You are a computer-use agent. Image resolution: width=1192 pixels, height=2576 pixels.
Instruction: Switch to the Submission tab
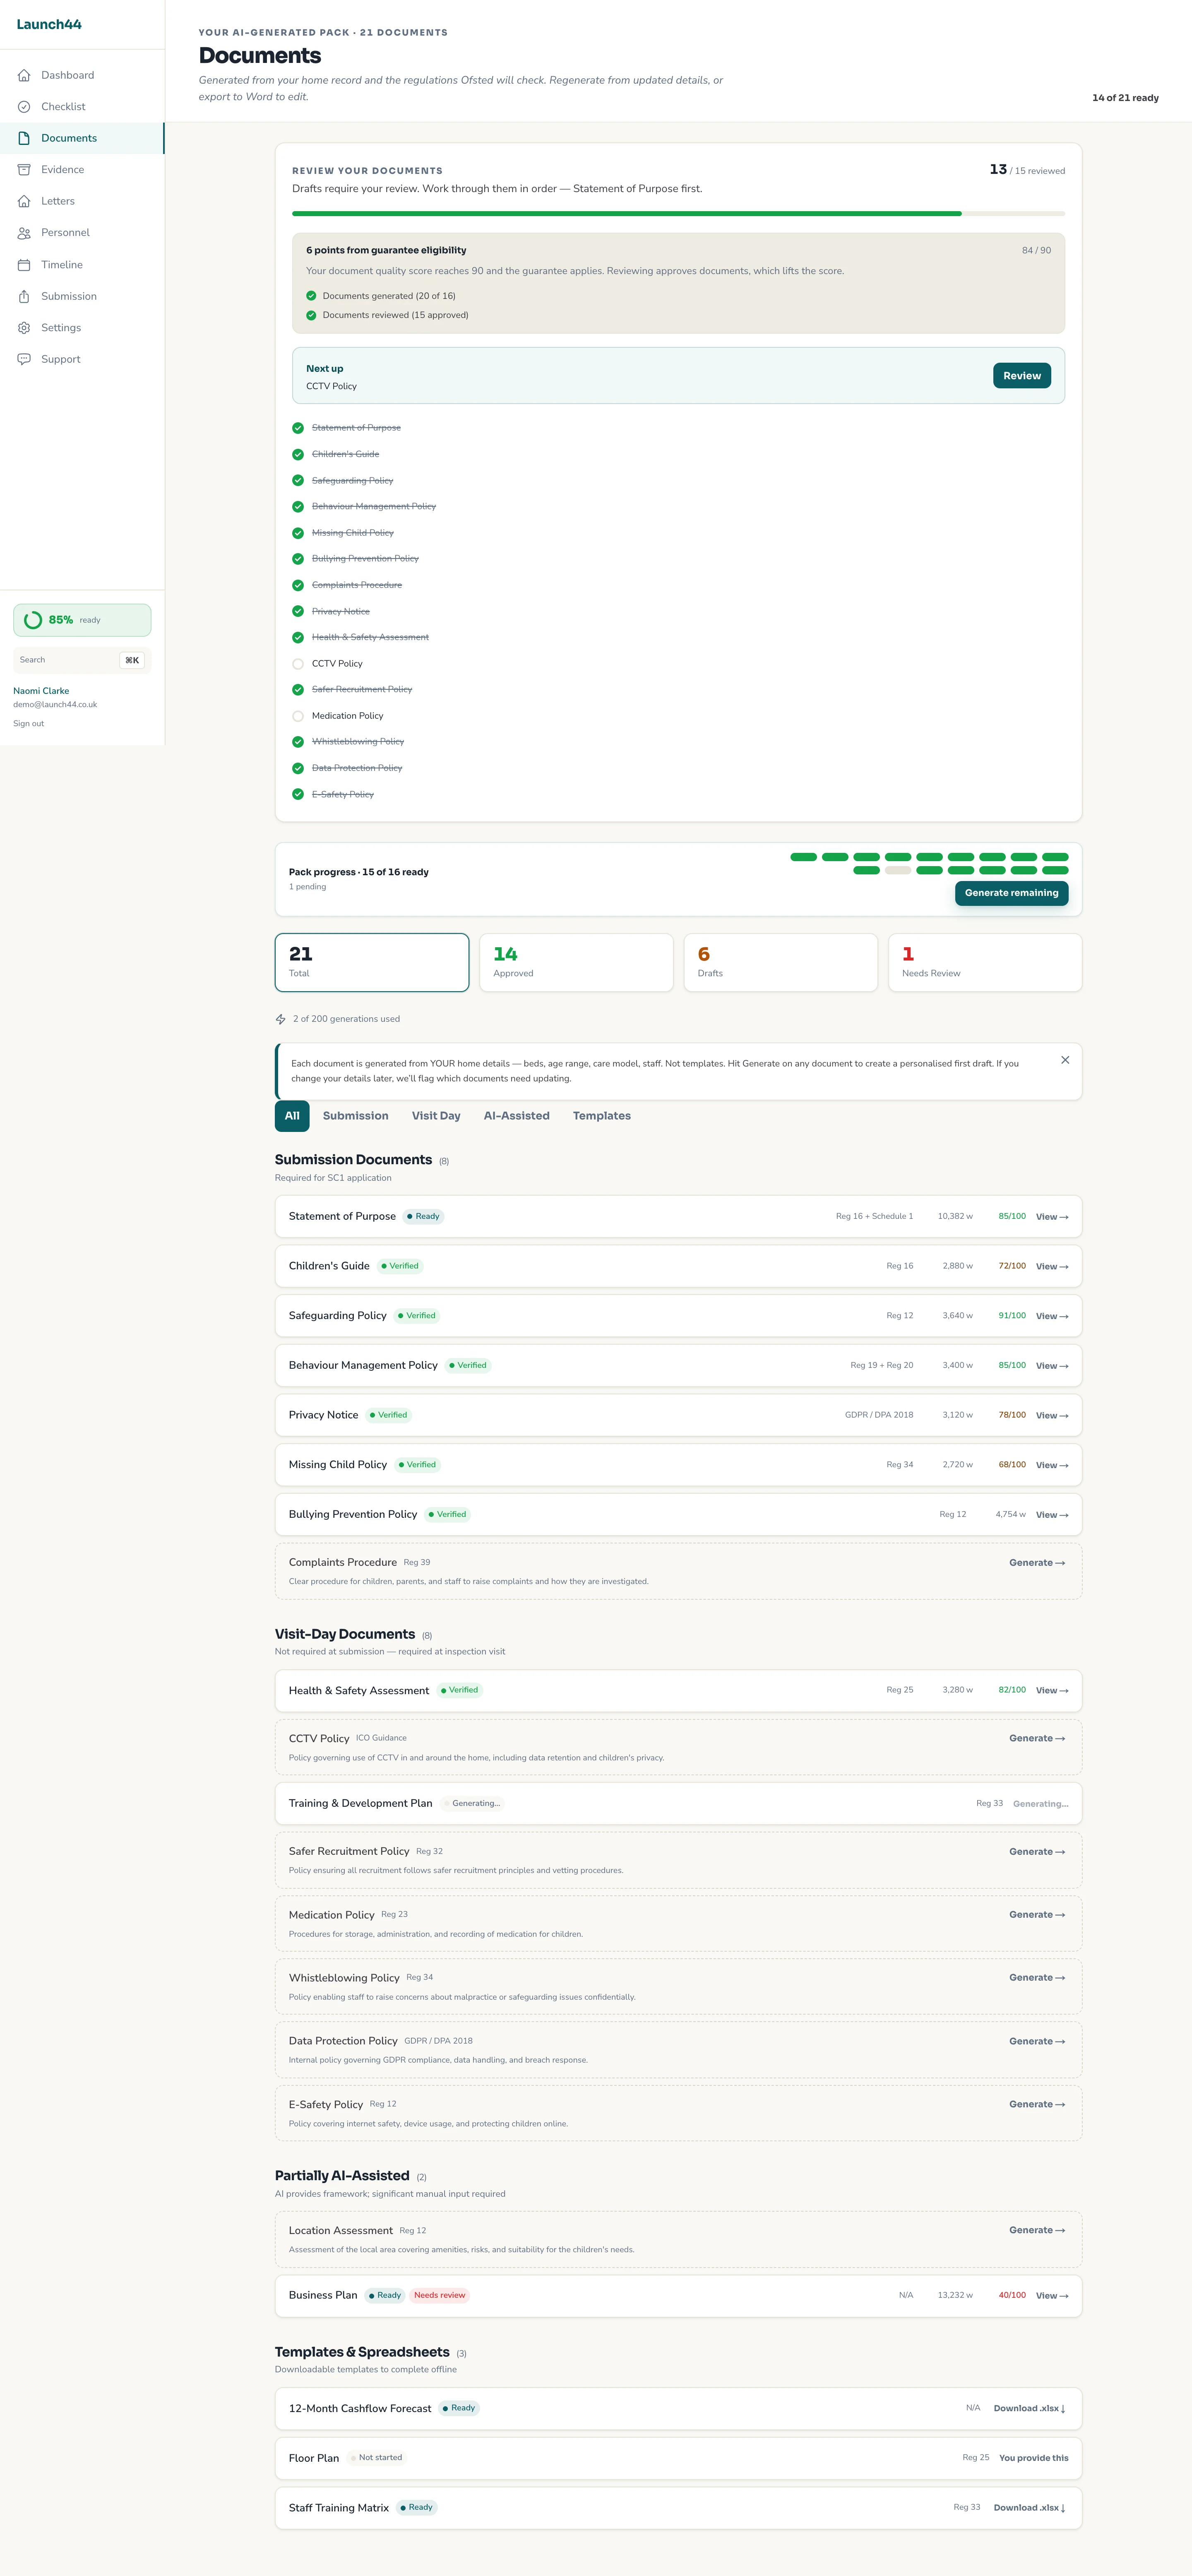click(x=355, y=1116)
